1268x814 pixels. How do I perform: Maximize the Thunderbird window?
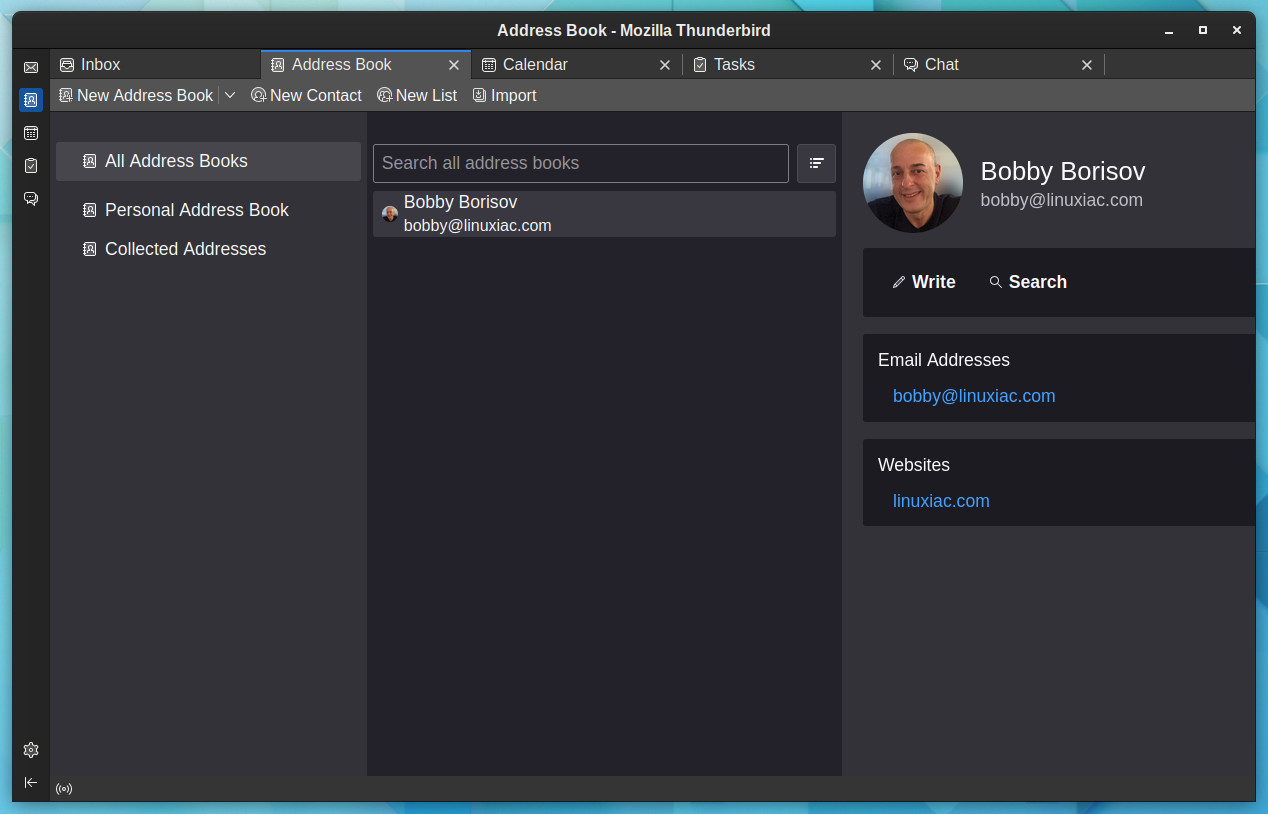(x=1203, y=31)
